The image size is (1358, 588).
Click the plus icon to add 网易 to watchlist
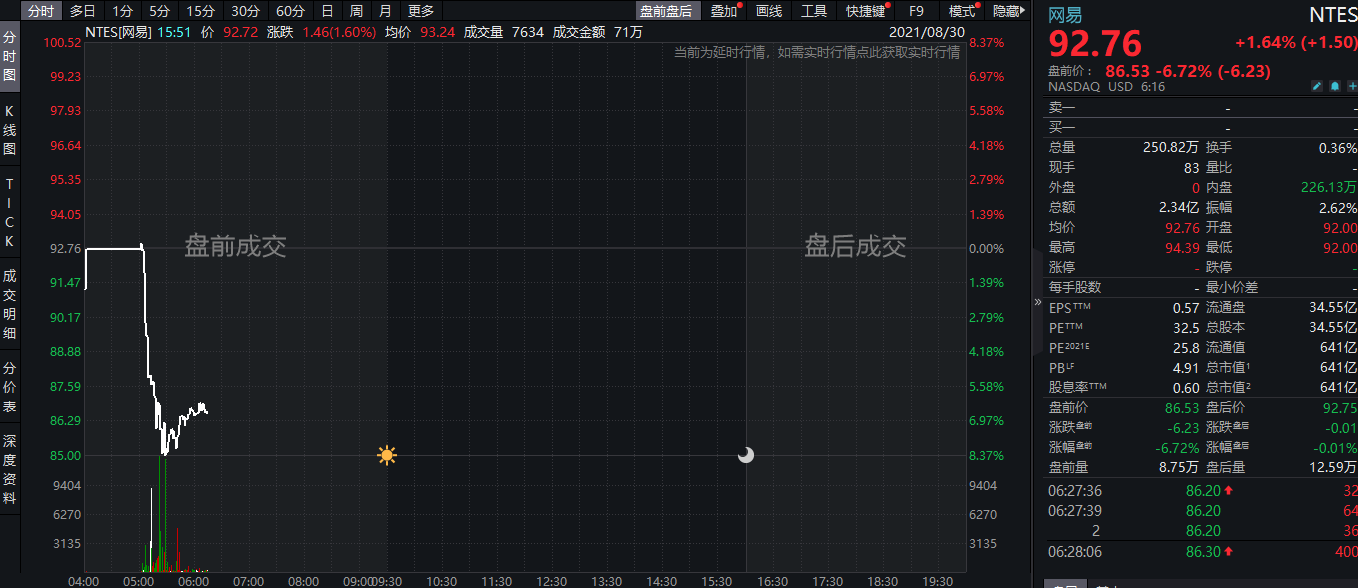(1351, 86)
